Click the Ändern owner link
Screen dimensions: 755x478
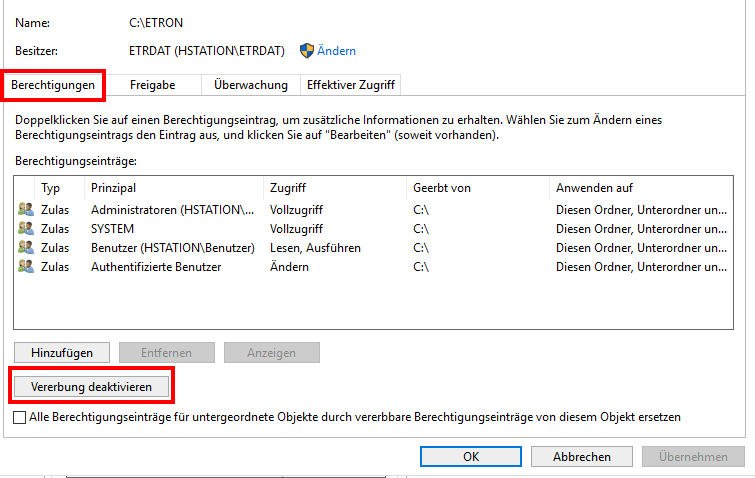click(338, 50)
